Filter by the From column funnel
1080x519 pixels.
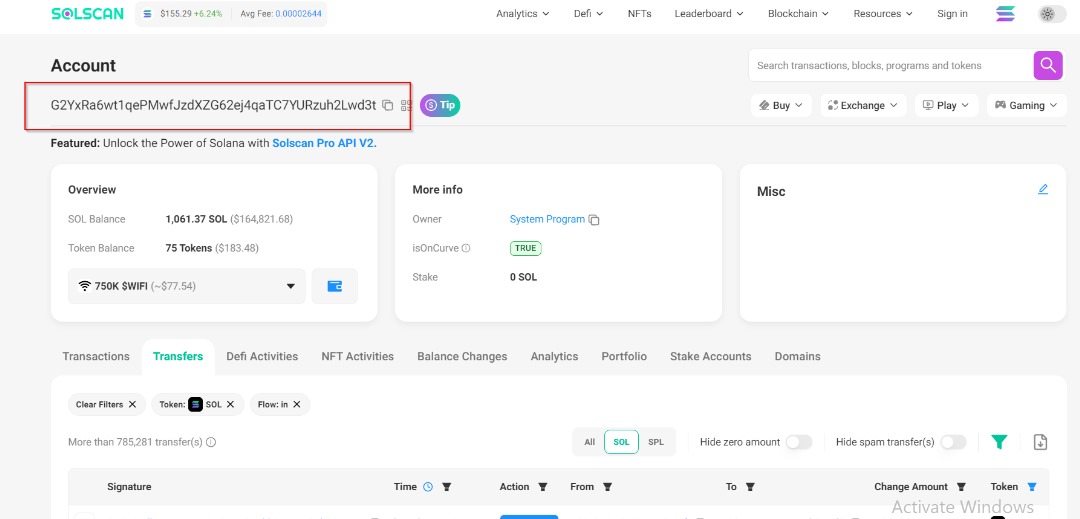[608, 487]
